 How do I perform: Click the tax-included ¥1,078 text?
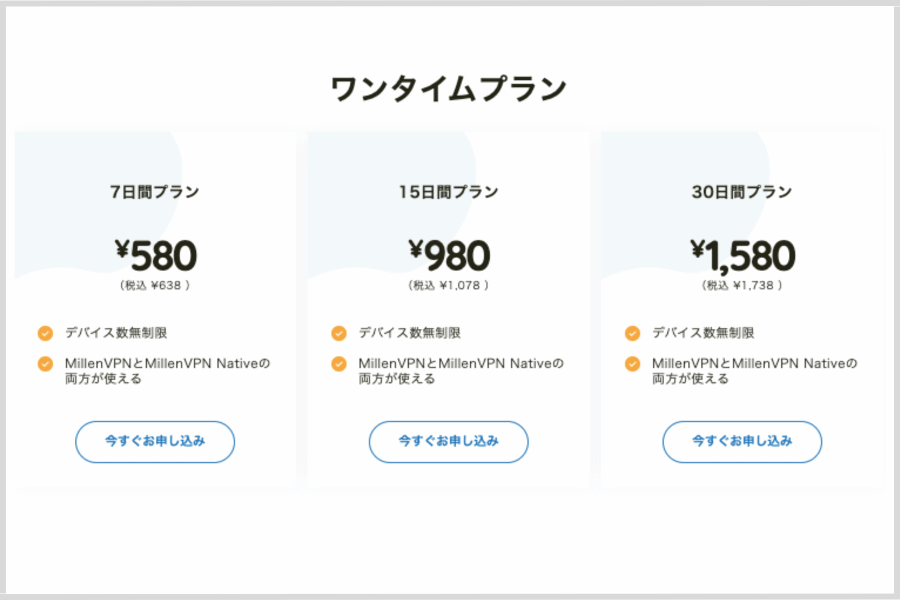point(448,285)
